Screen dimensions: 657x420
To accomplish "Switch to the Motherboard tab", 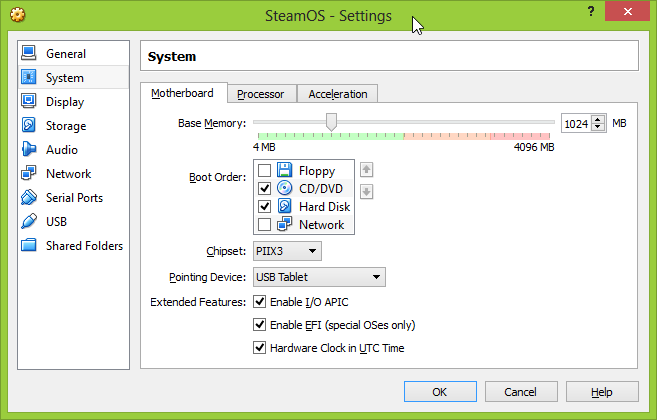I will pyautogui.click(x=182, y=93).
